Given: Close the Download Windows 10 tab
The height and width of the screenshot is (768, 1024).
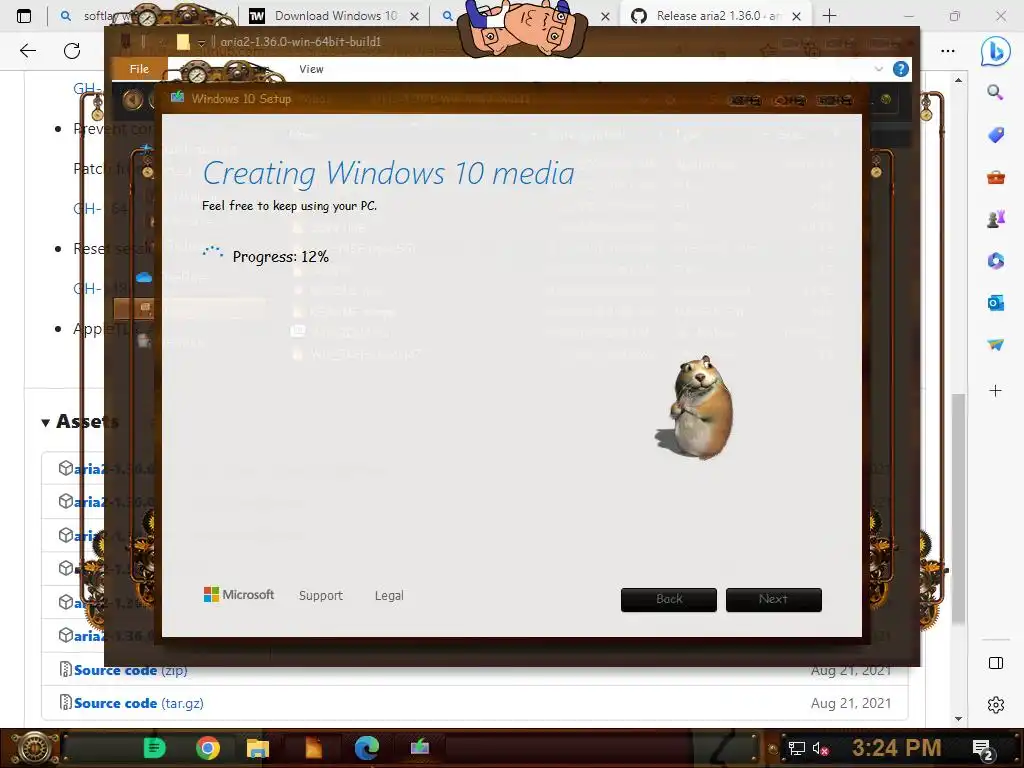Looking at the screenshot, I should click(414, 16).
